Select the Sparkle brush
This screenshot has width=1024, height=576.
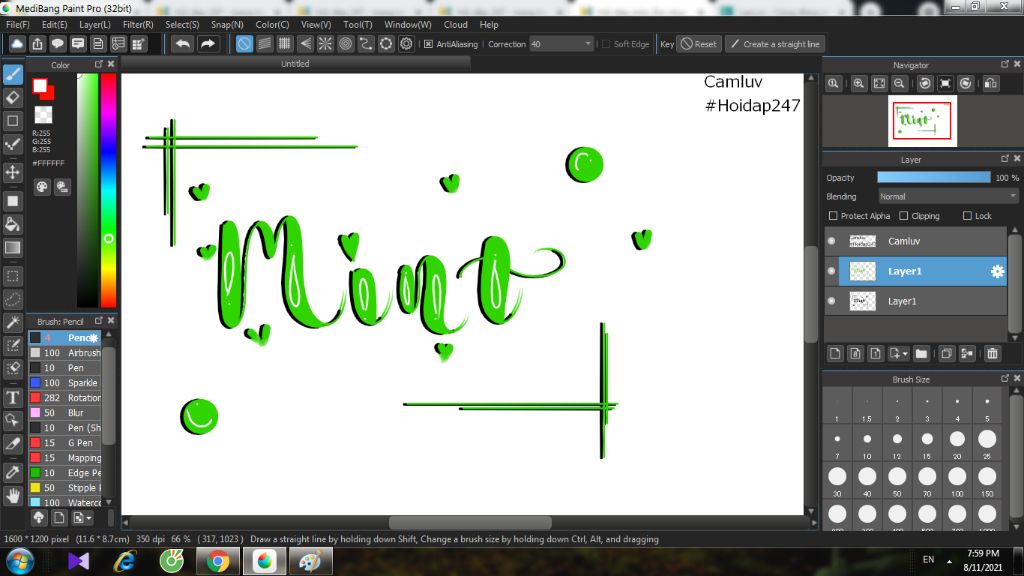pos(65,383)
